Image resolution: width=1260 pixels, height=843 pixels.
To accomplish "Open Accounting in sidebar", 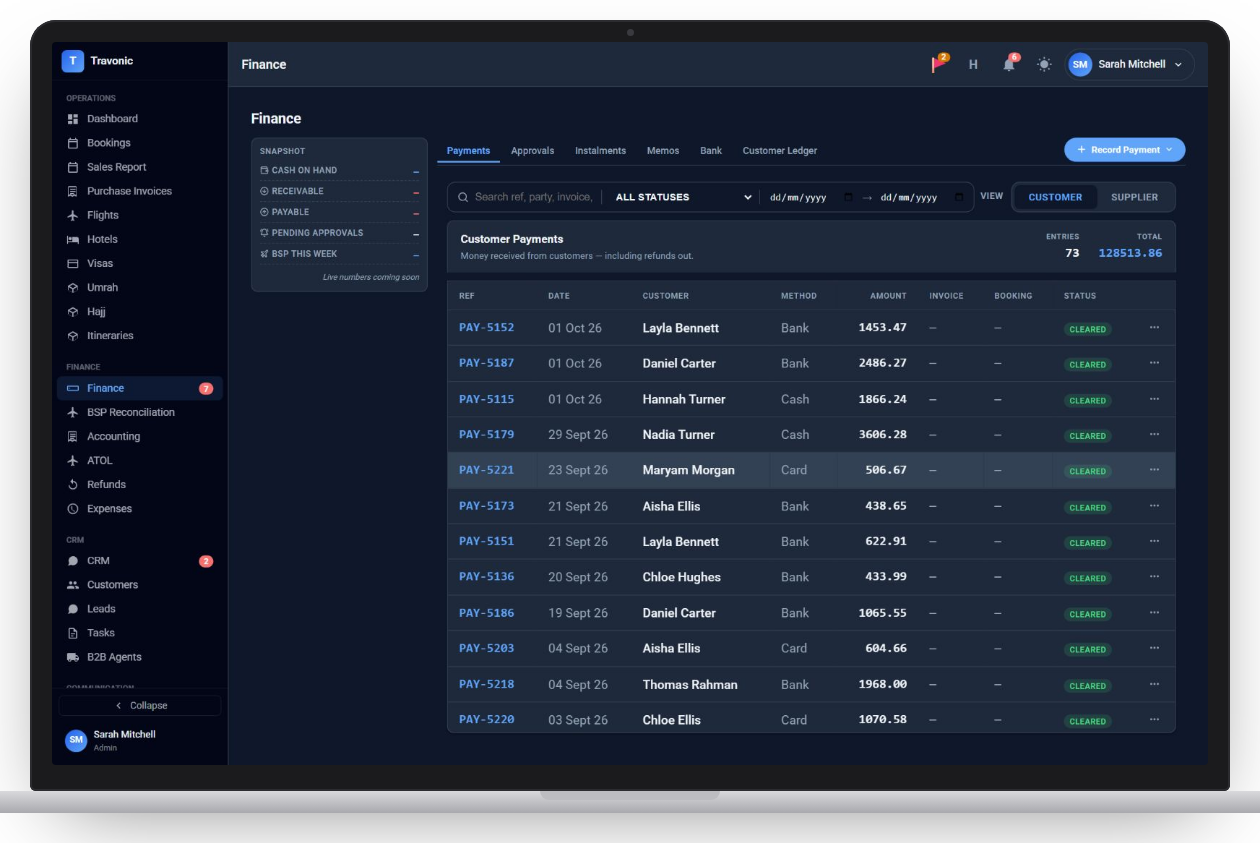I will tap(139, 436).
